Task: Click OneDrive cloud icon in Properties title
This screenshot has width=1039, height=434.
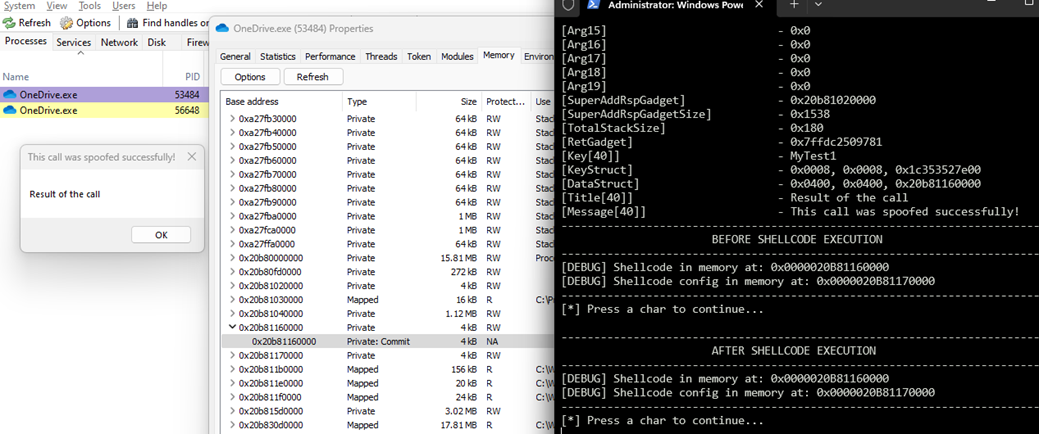Action: coord(222,28)
